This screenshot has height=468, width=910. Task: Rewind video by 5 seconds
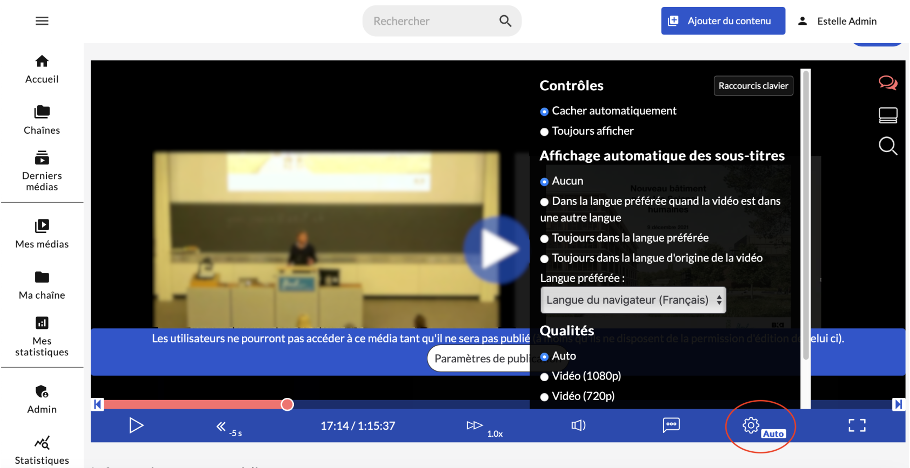[x=225, y=426]
